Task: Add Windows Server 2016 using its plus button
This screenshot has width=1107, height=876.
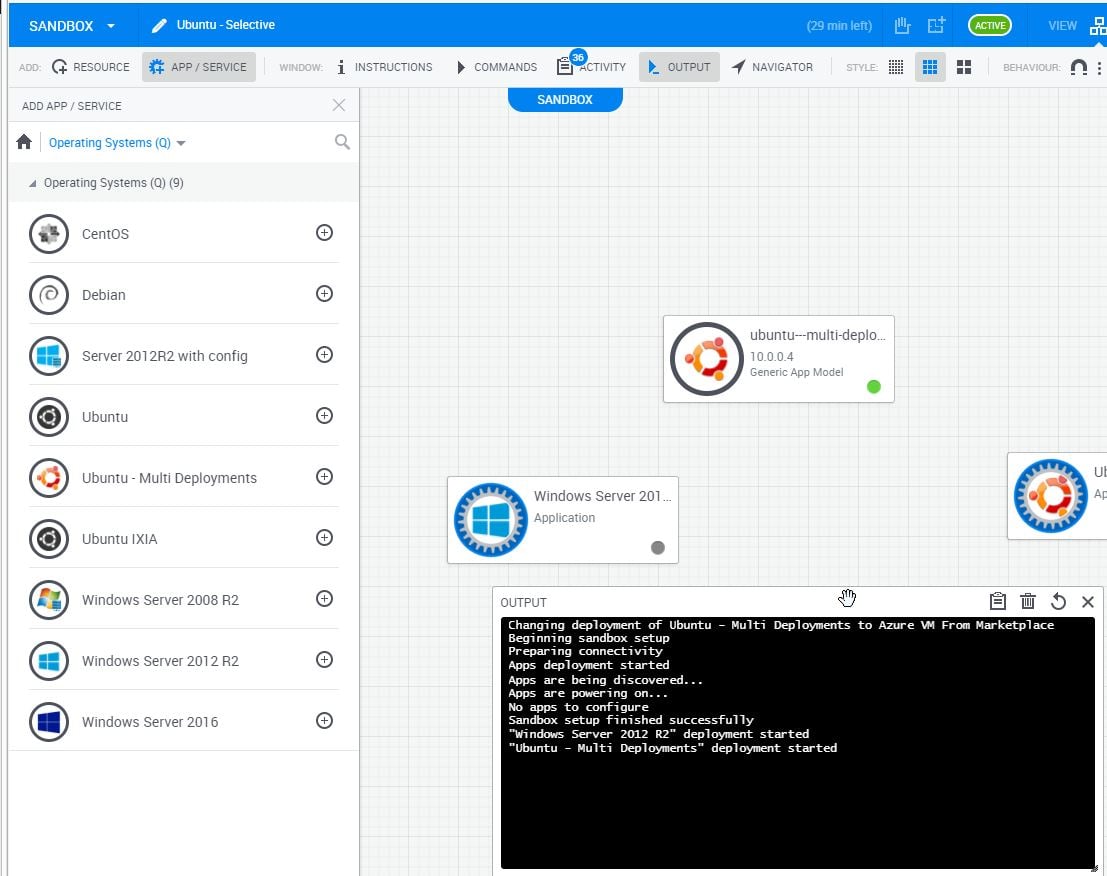Action: coord(324,721)
